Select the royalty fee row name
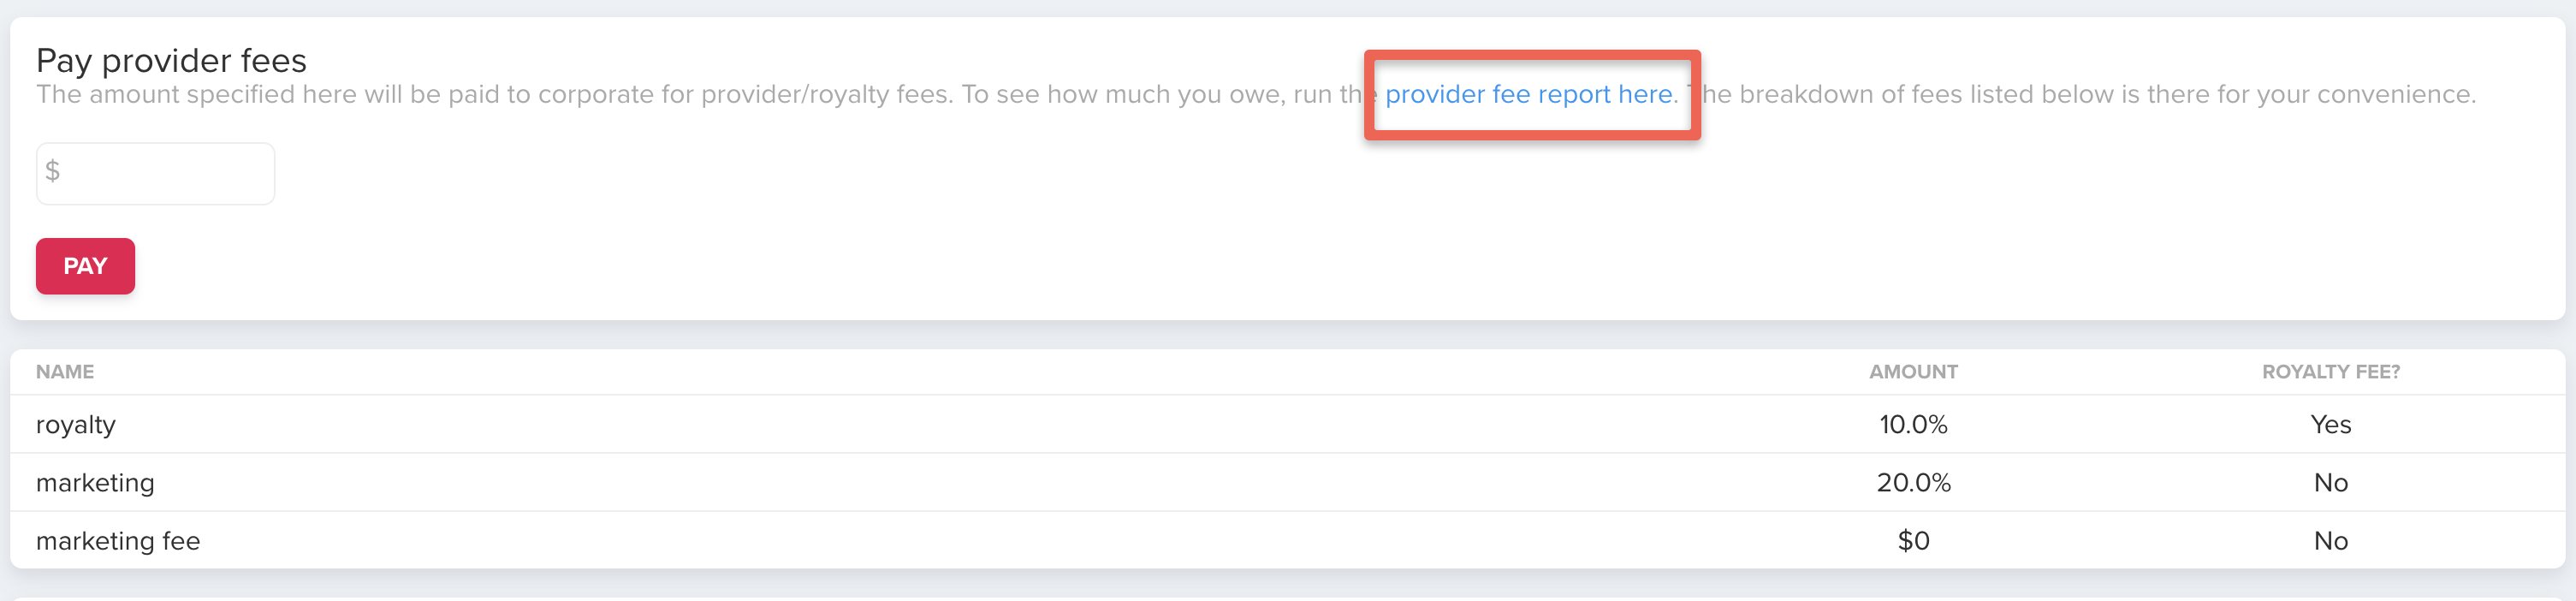This screenshot has width=2576, height=601. (x=76, y=425)
